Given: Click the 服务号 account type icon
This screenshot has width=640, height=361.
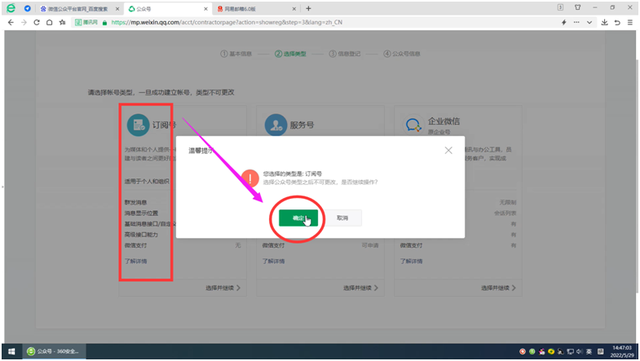Looking at the screenshot, I should (x=276, y=125).
